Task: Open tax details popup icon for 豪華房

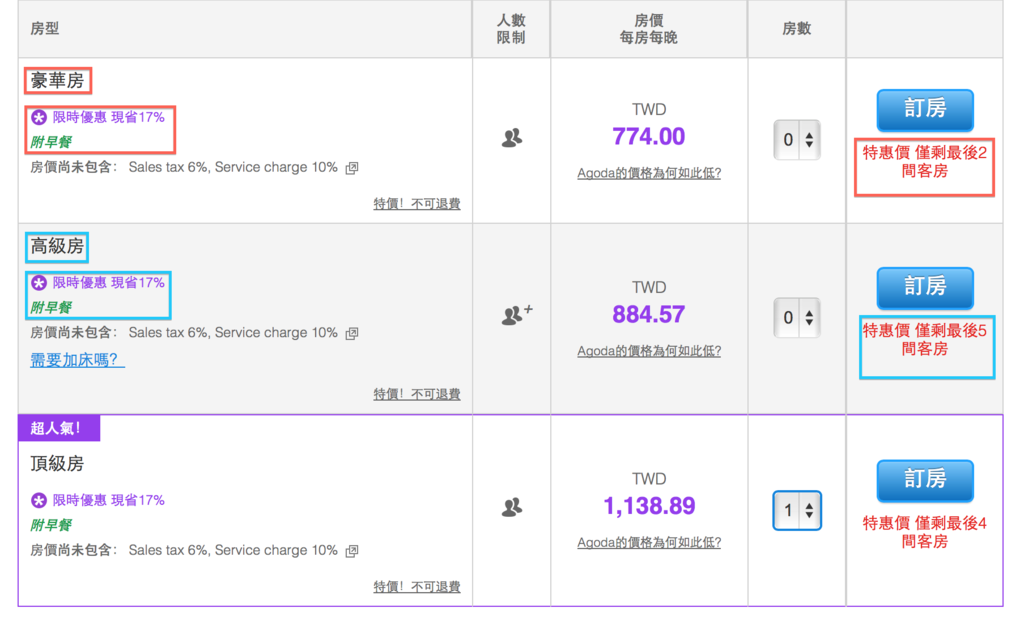Action: 352,168
